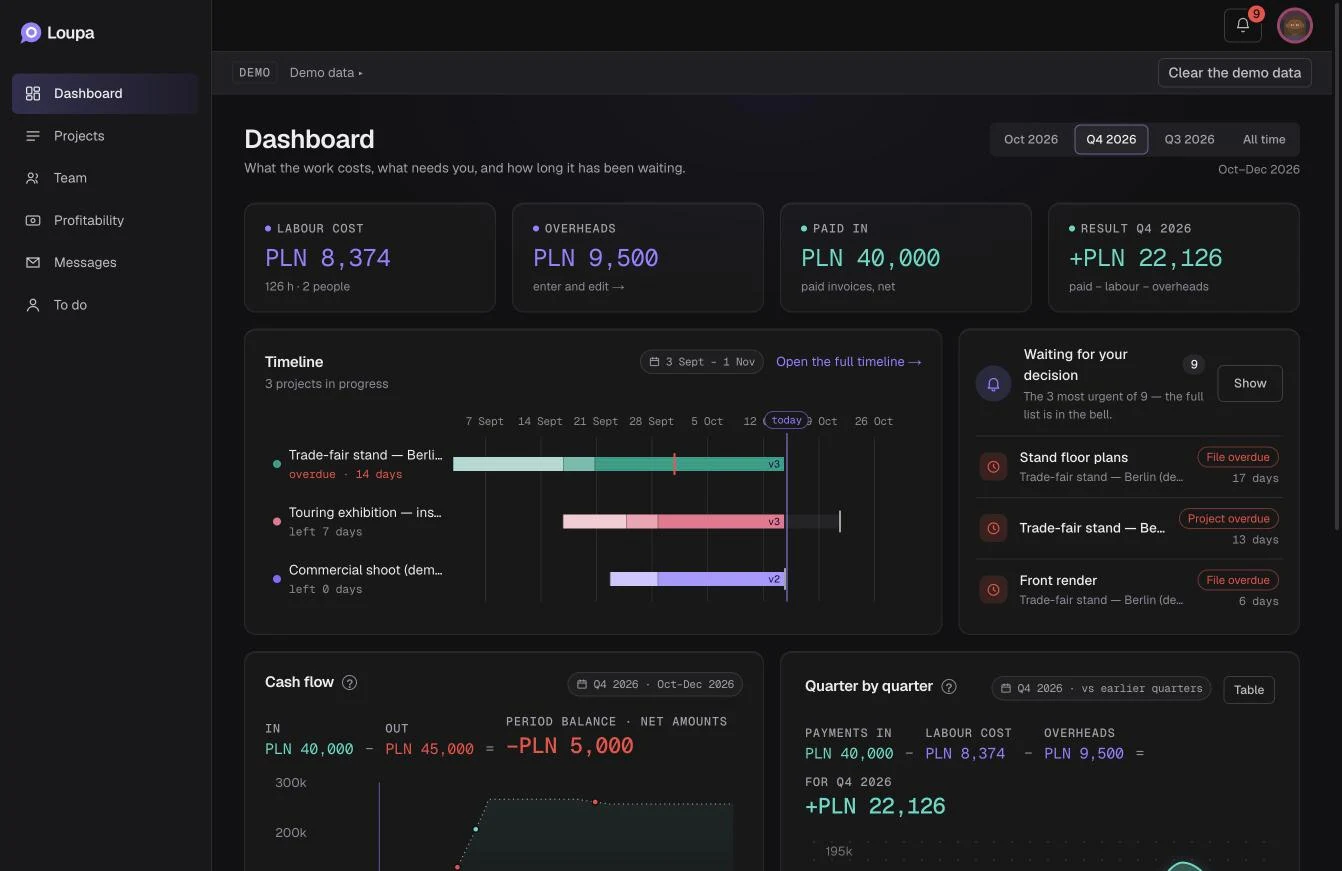The image size is (1342, 871).
Task: Click the Dashboard grid icon in the sidebar
Action: 33,94
